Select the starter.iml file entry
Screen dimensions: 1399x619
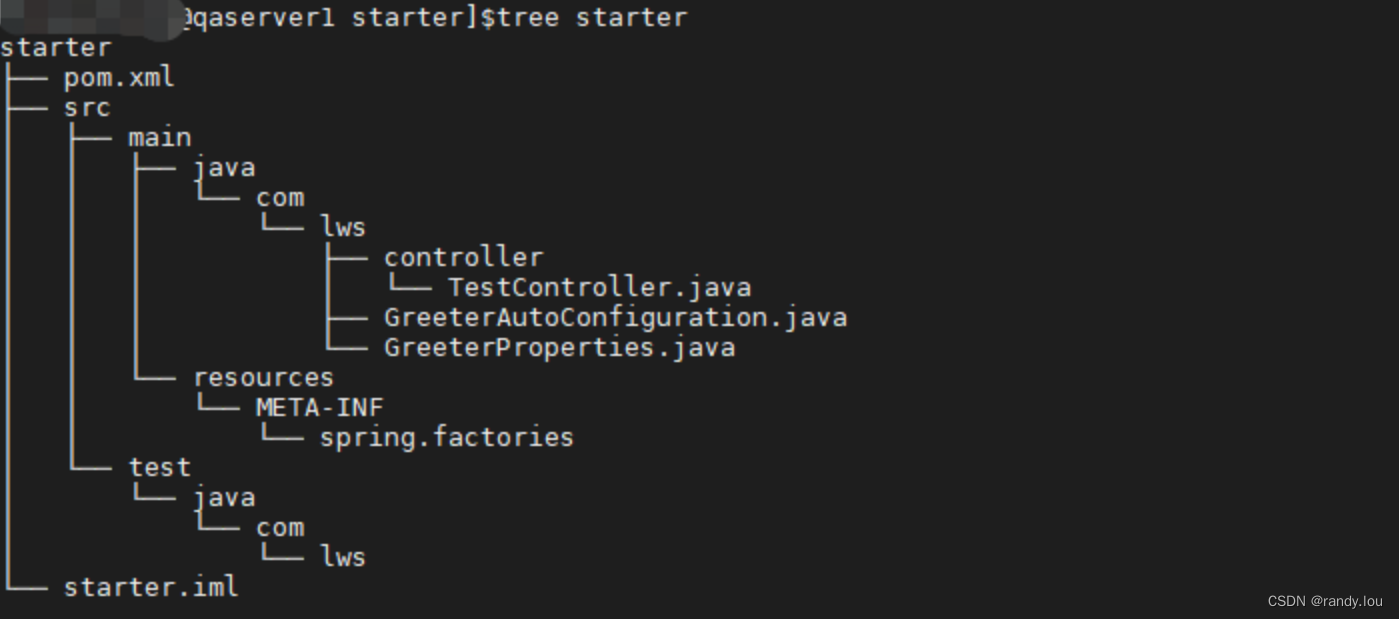coord(151,587)
